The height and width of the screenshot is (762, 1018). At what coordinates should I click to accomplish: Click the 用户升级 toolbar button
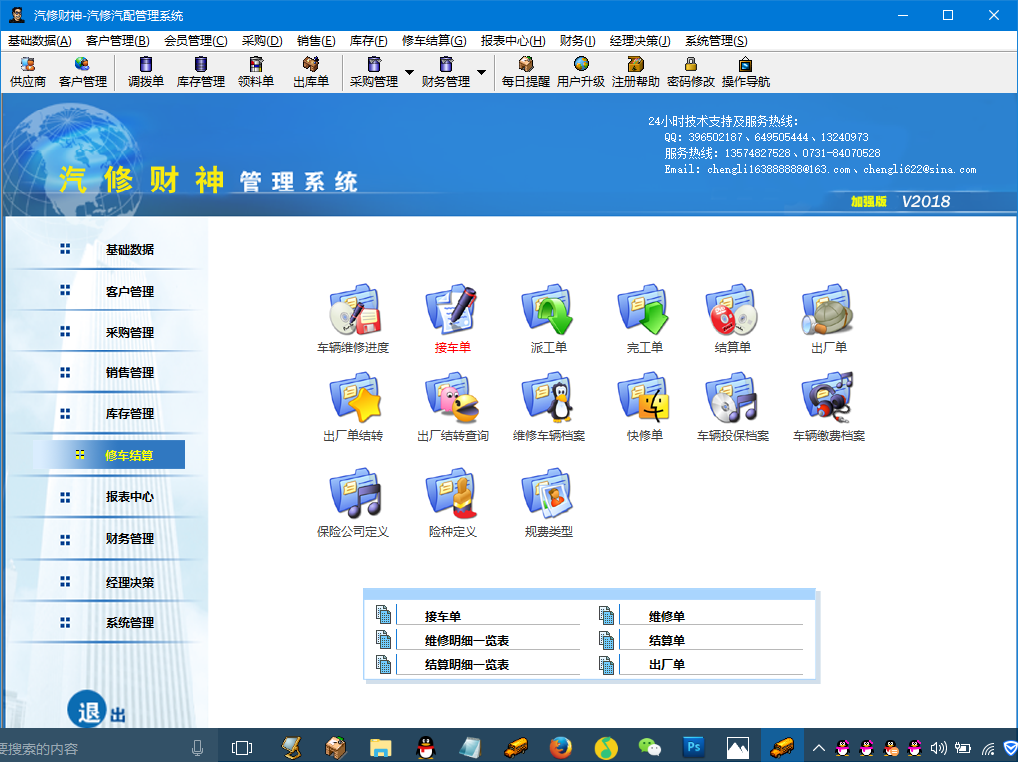point(581,72)
